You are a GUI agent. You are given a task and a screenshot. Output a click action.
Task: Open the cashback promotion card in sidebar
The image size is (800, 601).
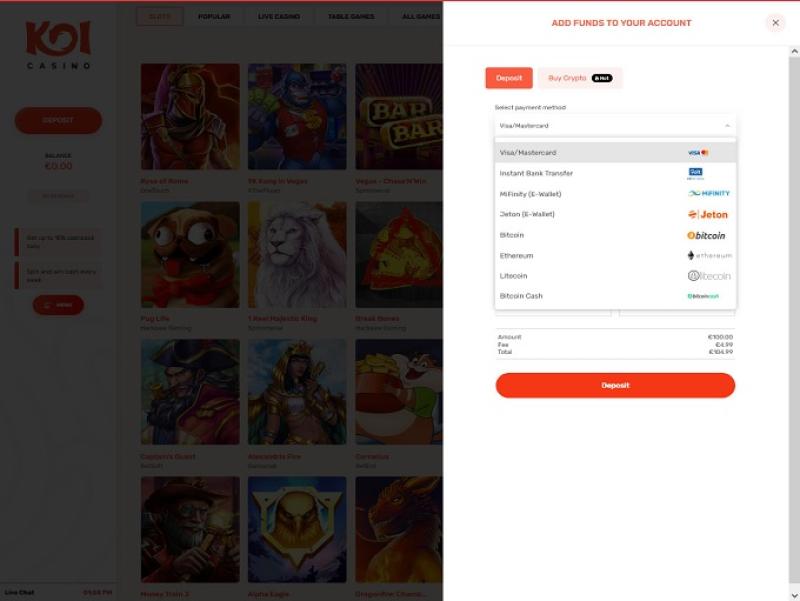[58, 242]
